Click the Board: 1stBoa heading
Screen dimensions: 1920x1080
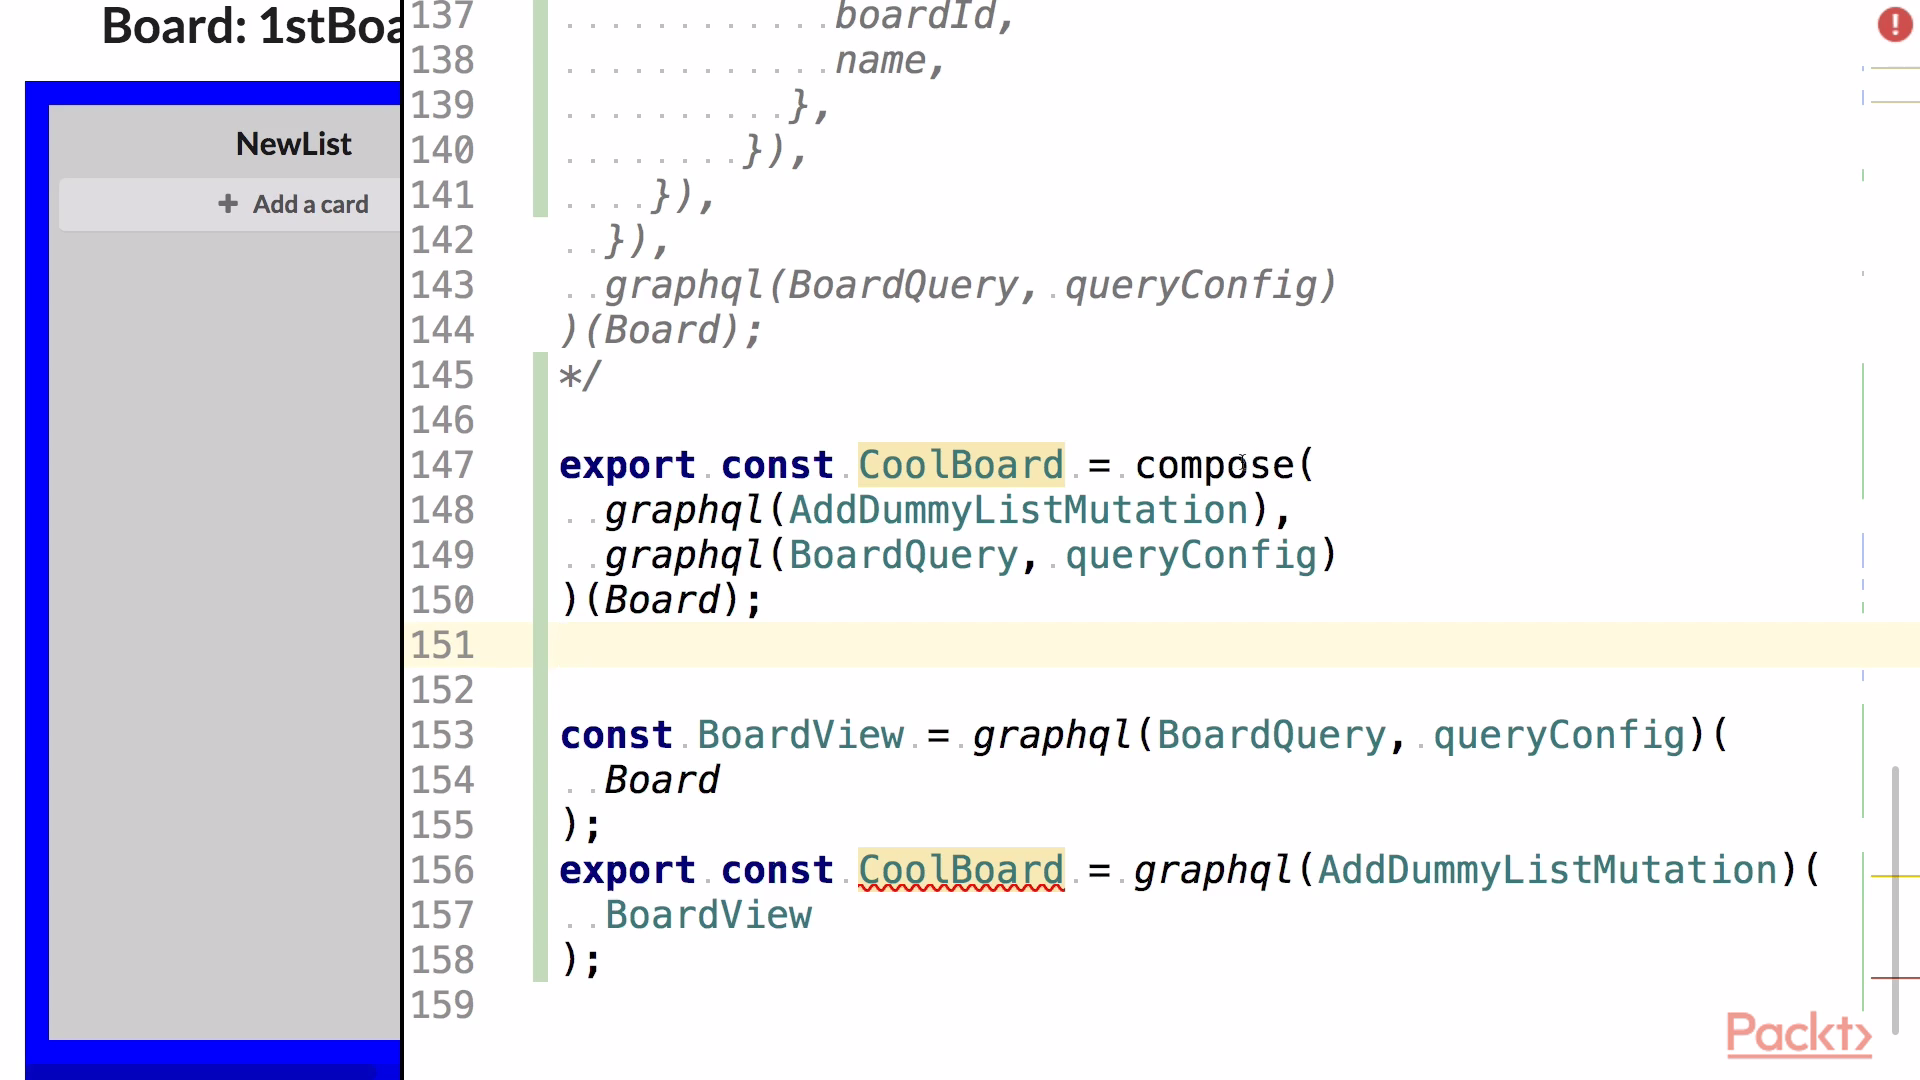pyautogui.click(x=251, y=26)
